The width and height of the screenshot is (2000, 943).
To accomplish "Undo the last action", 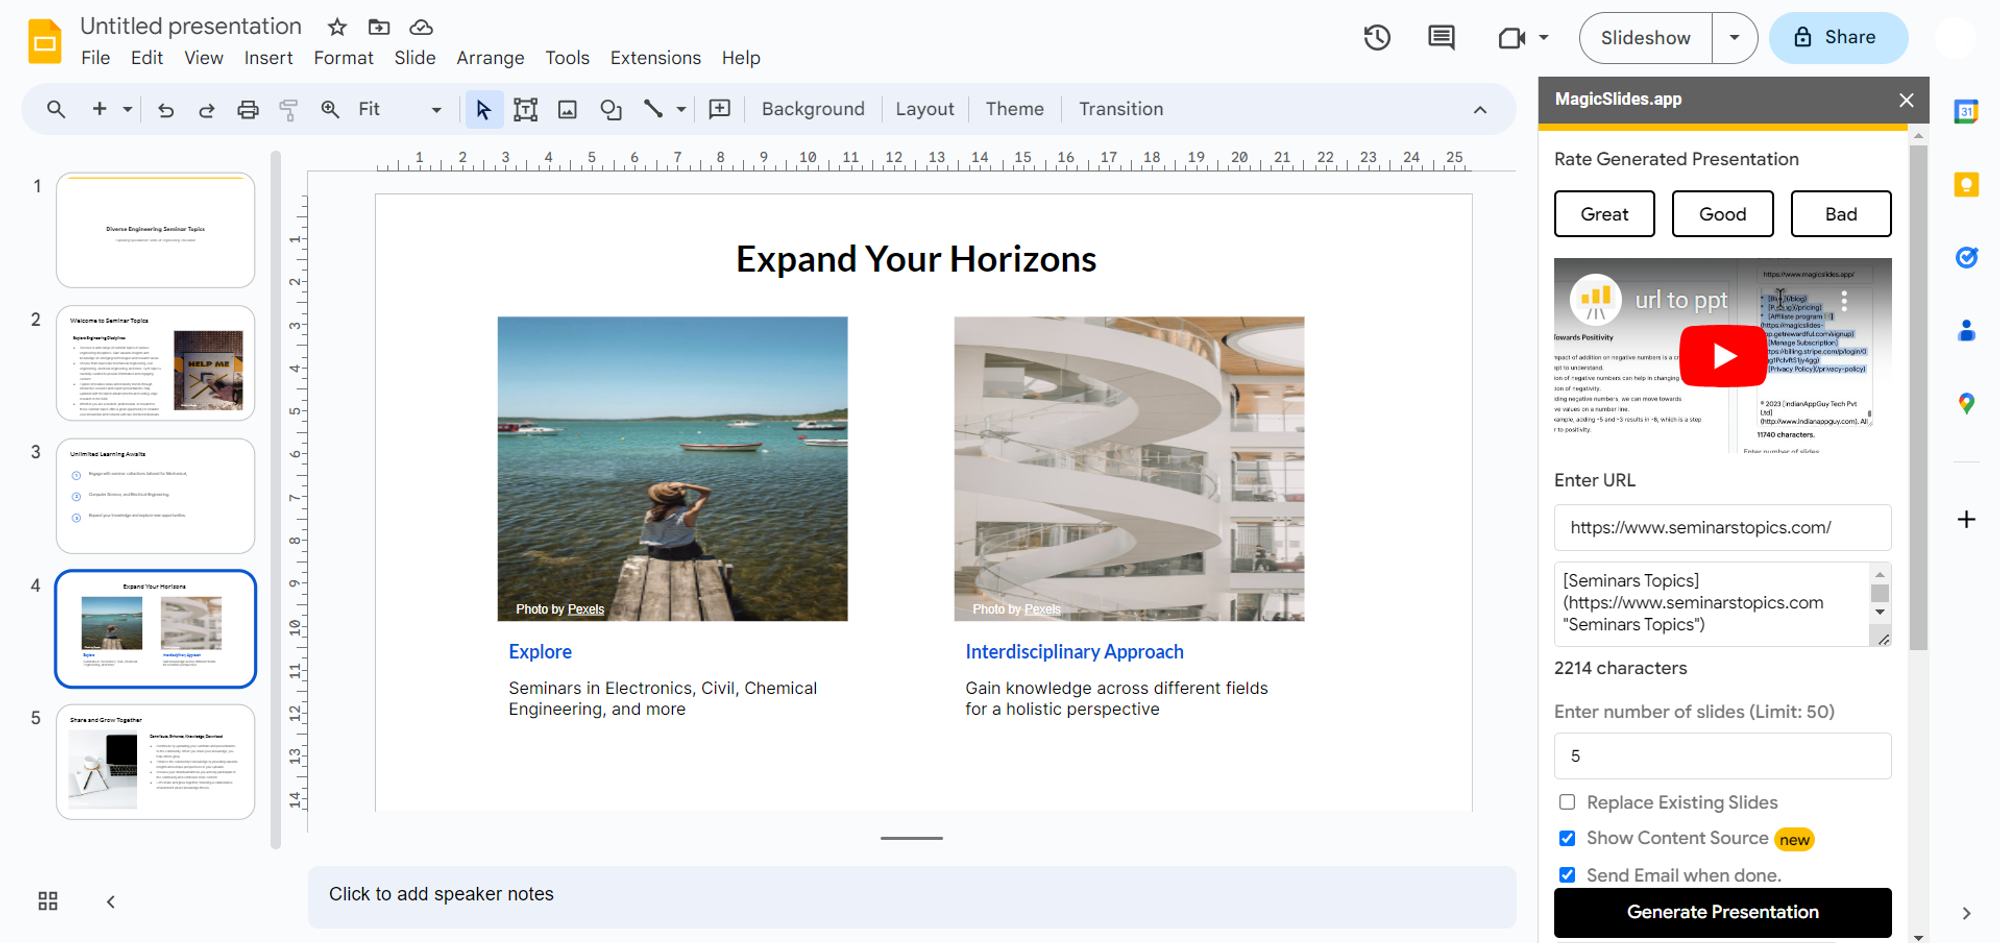I will (x=166, y=110).
